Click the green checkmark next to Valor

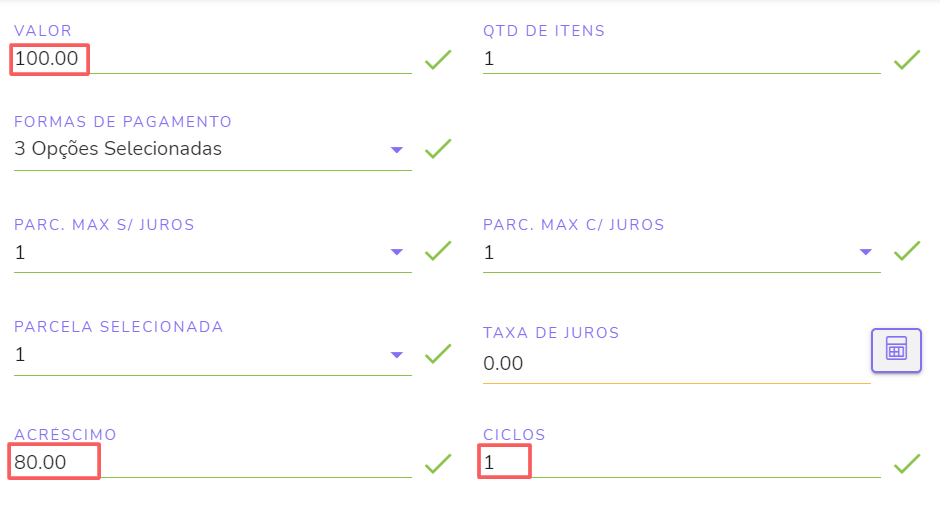coord(438,60)
